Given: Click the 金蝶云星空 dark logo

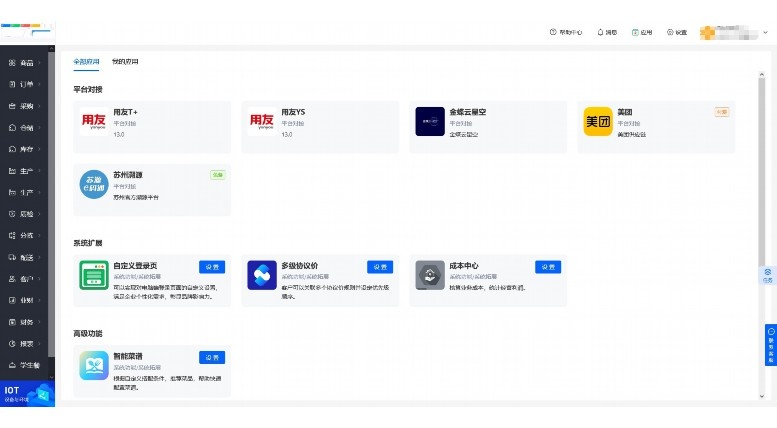Looking at the screenshot, I should point(430,121).
